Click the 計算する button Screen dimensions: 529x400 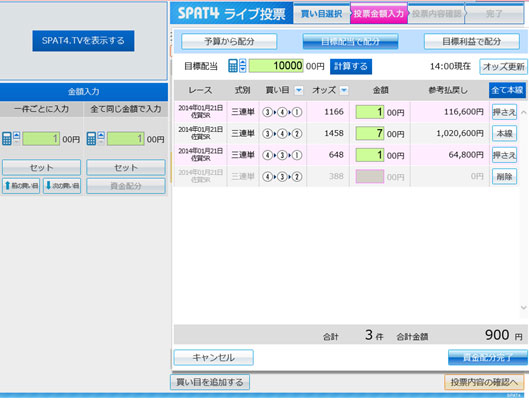point(351,66)
